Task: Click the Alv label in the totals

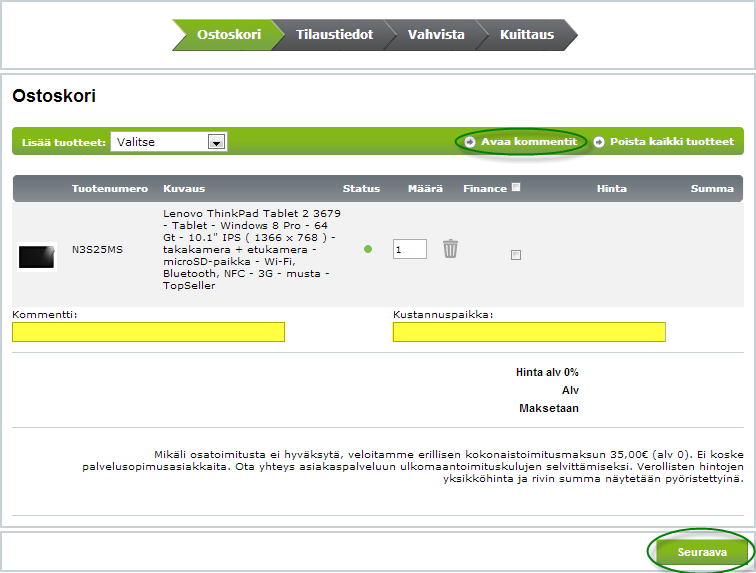Action: click(570, 390)
